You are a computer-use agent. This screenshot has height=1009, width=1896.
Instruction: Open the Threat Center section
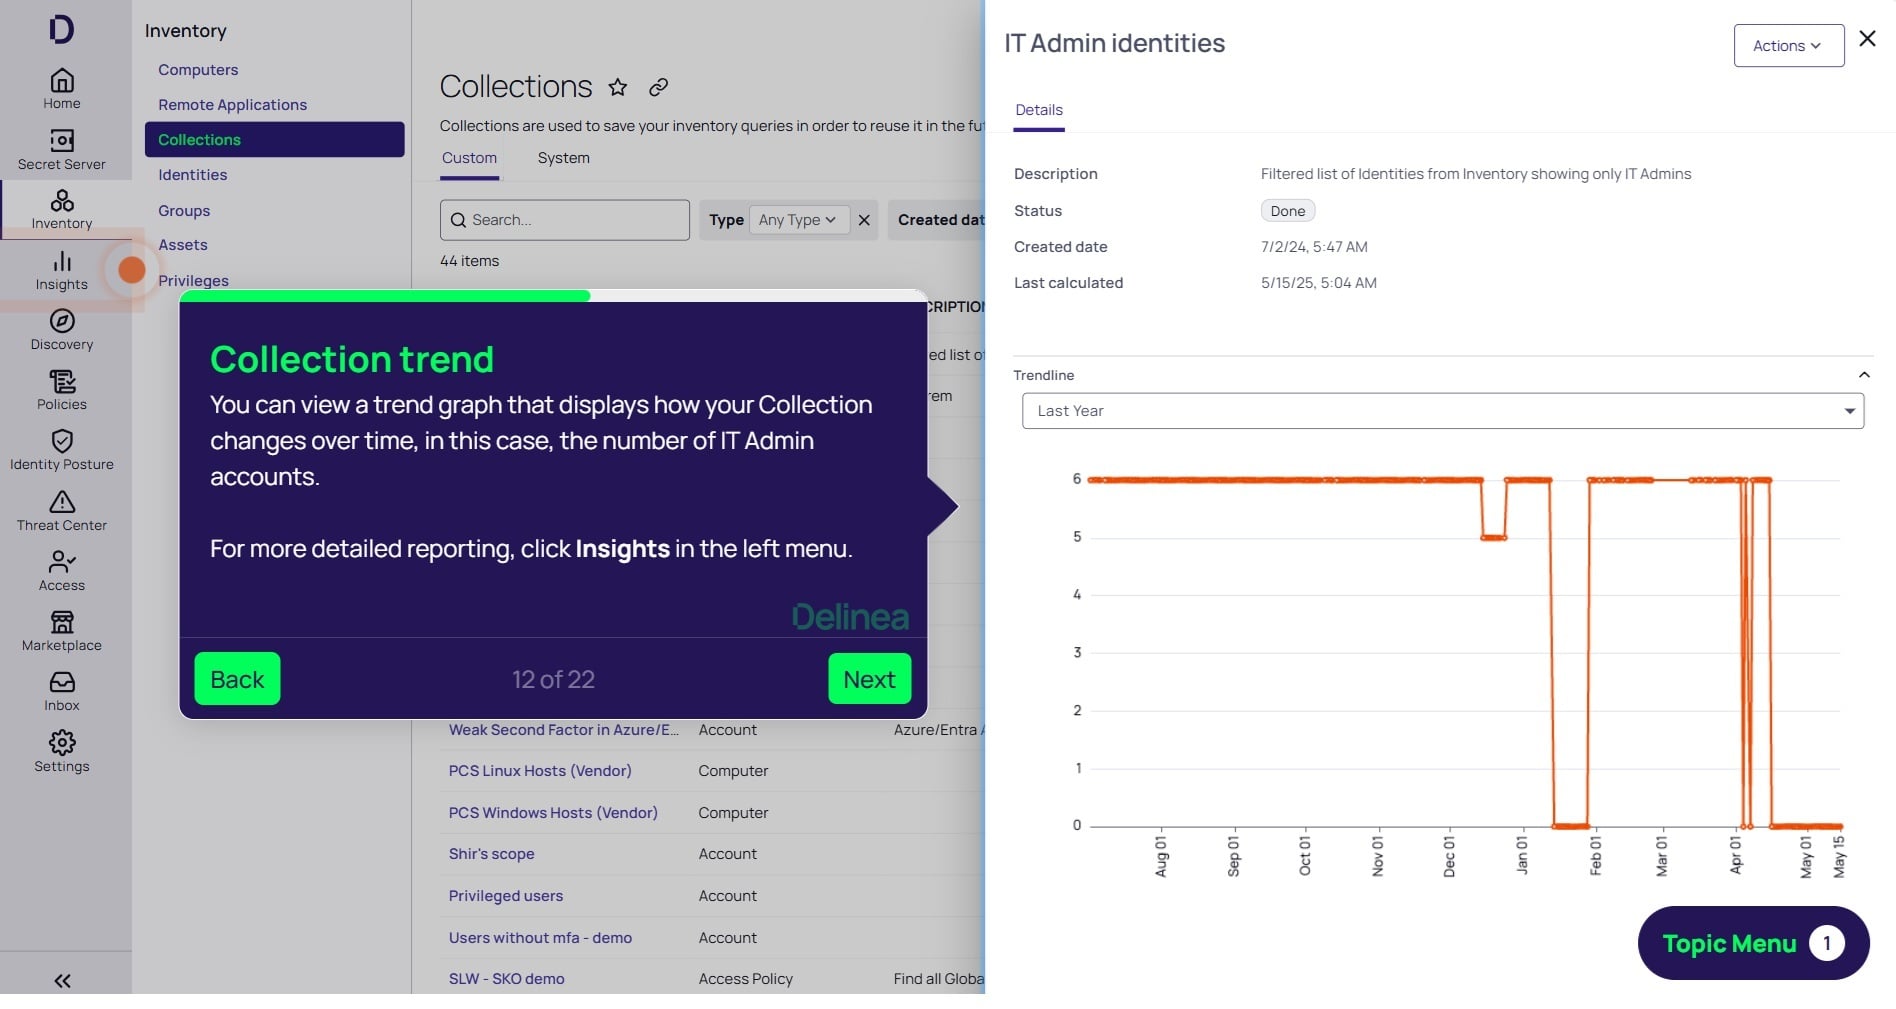[x=62, y=512]
